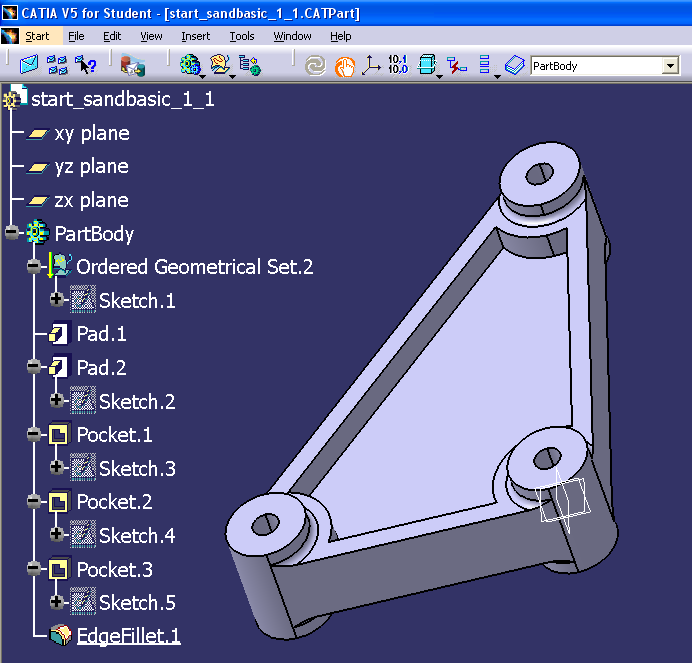Select the Pad.1 feature icon
The height and width of the screenshot is (663, 692).
click(59, 334)
